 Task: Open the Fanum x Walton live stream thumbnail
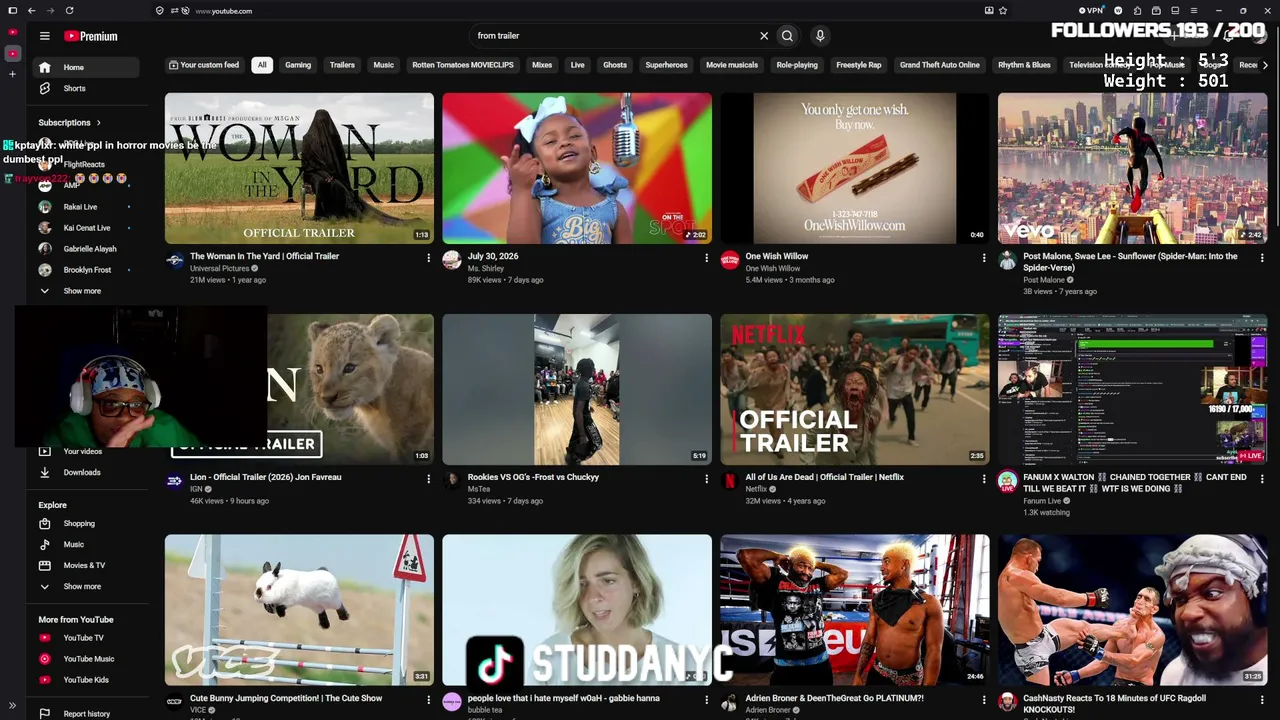[x=1132, y=389]
